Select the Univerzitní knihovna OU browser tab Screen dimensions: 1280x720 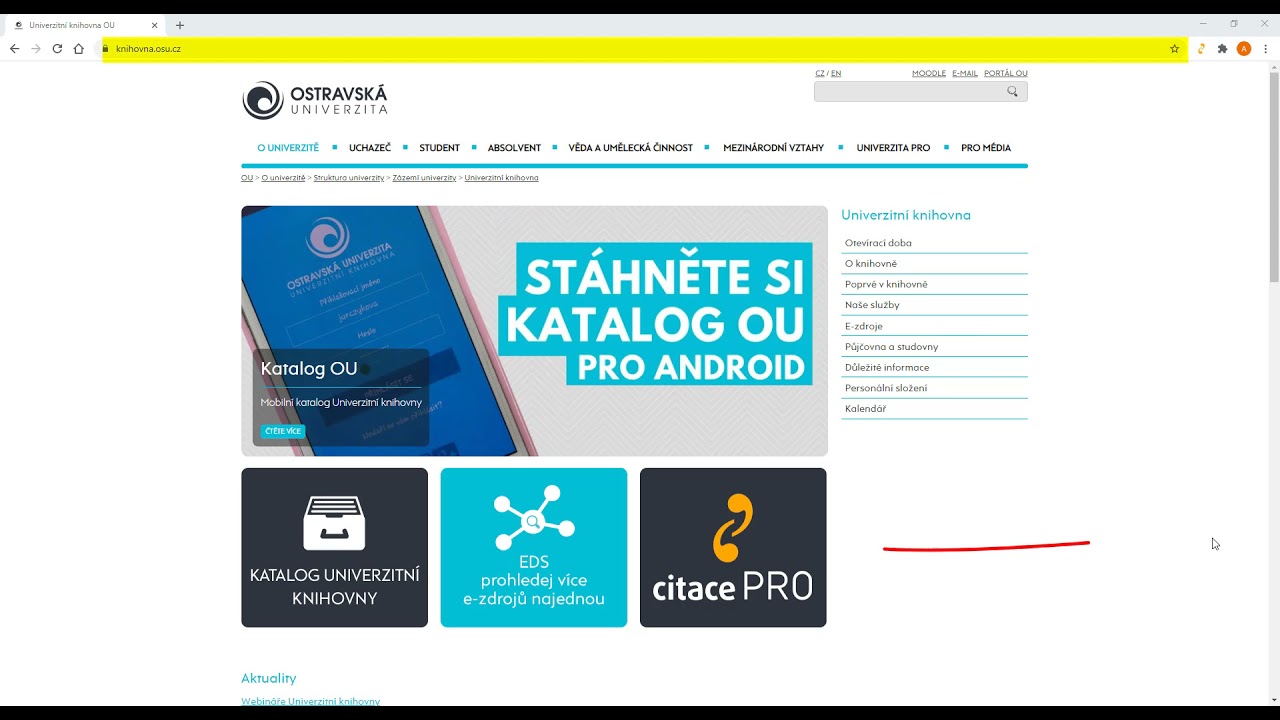point(85,25)
